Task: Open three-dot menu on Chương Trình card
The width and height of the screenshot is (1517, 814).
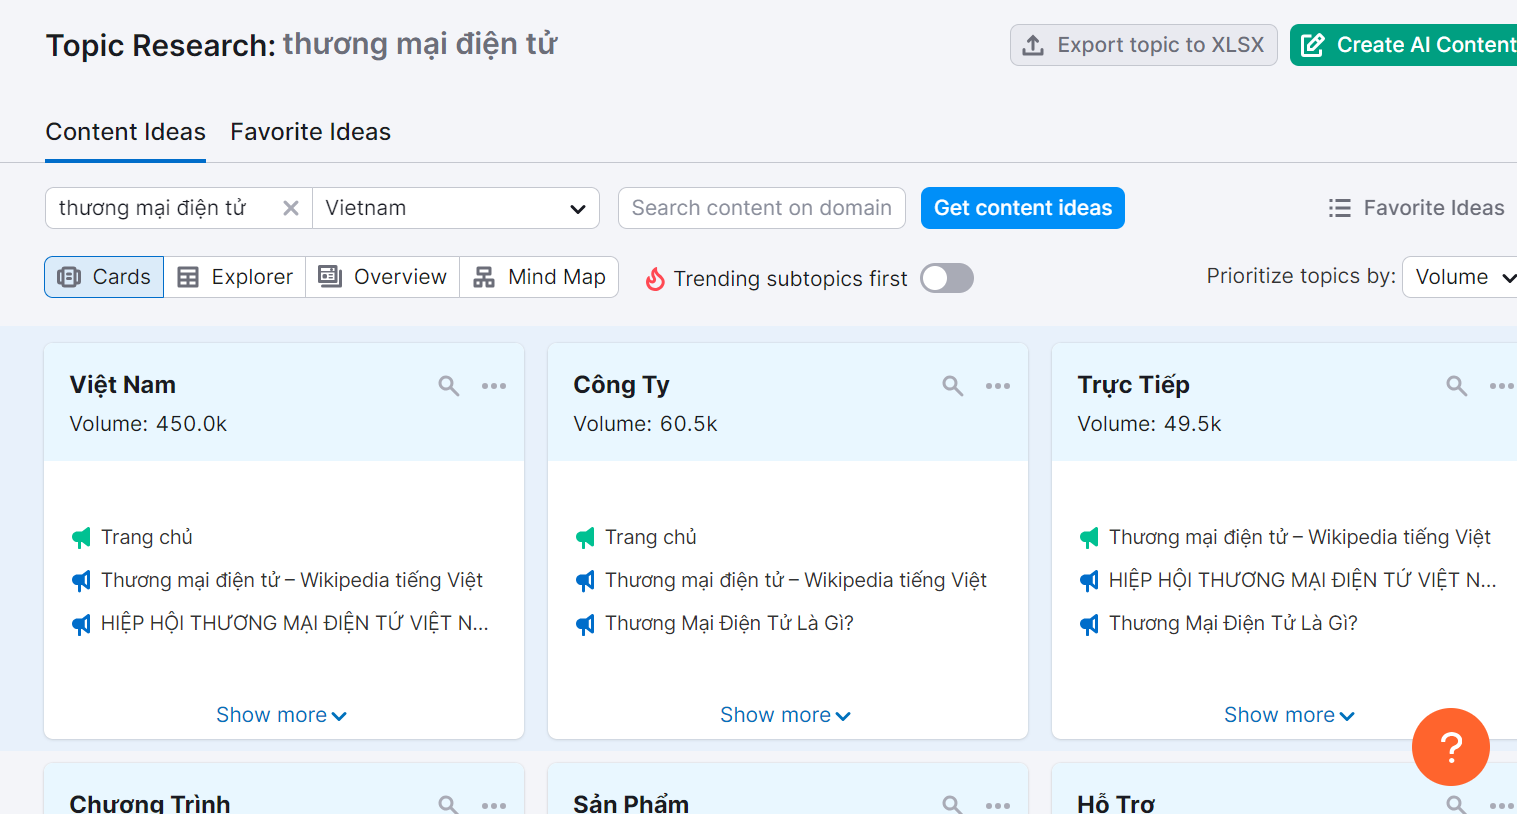Action: coord(494,805)
